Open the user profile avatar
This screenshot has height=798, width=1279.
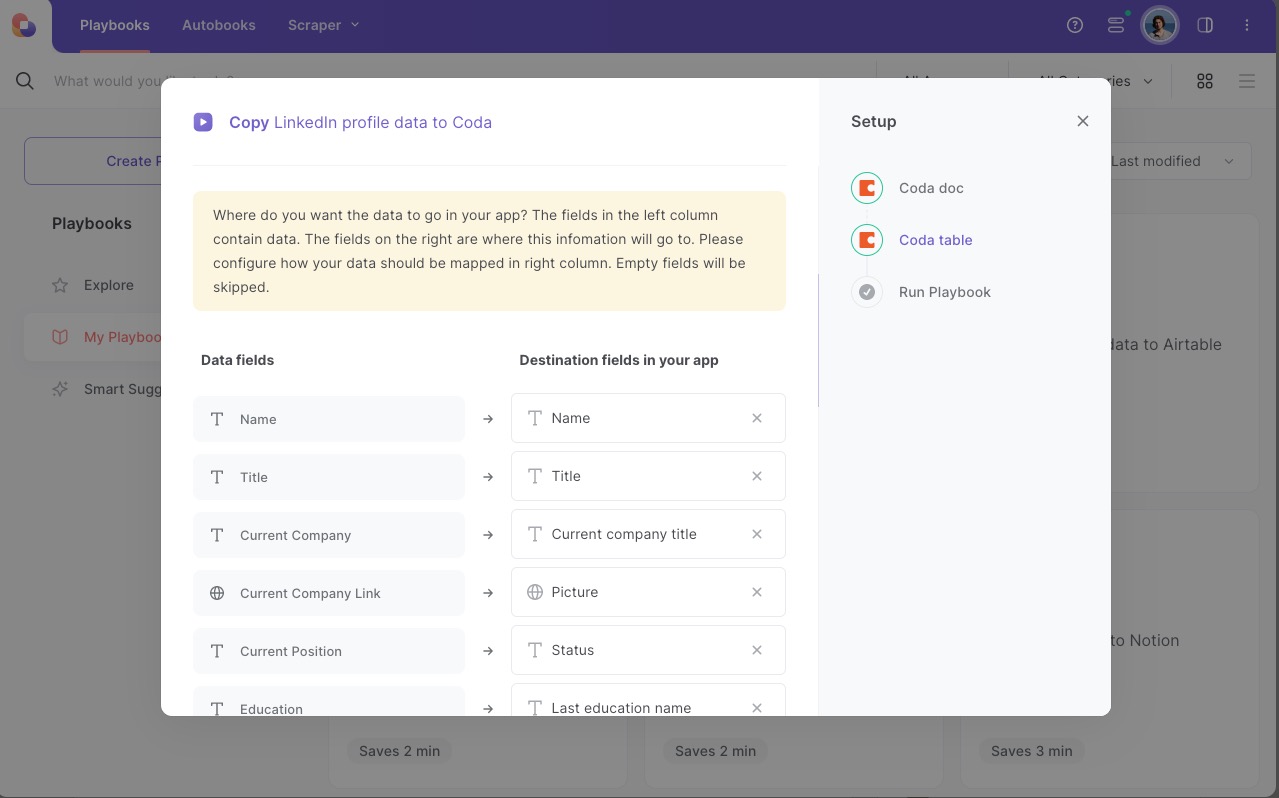pyautogui.click(x=1160, y=25)
